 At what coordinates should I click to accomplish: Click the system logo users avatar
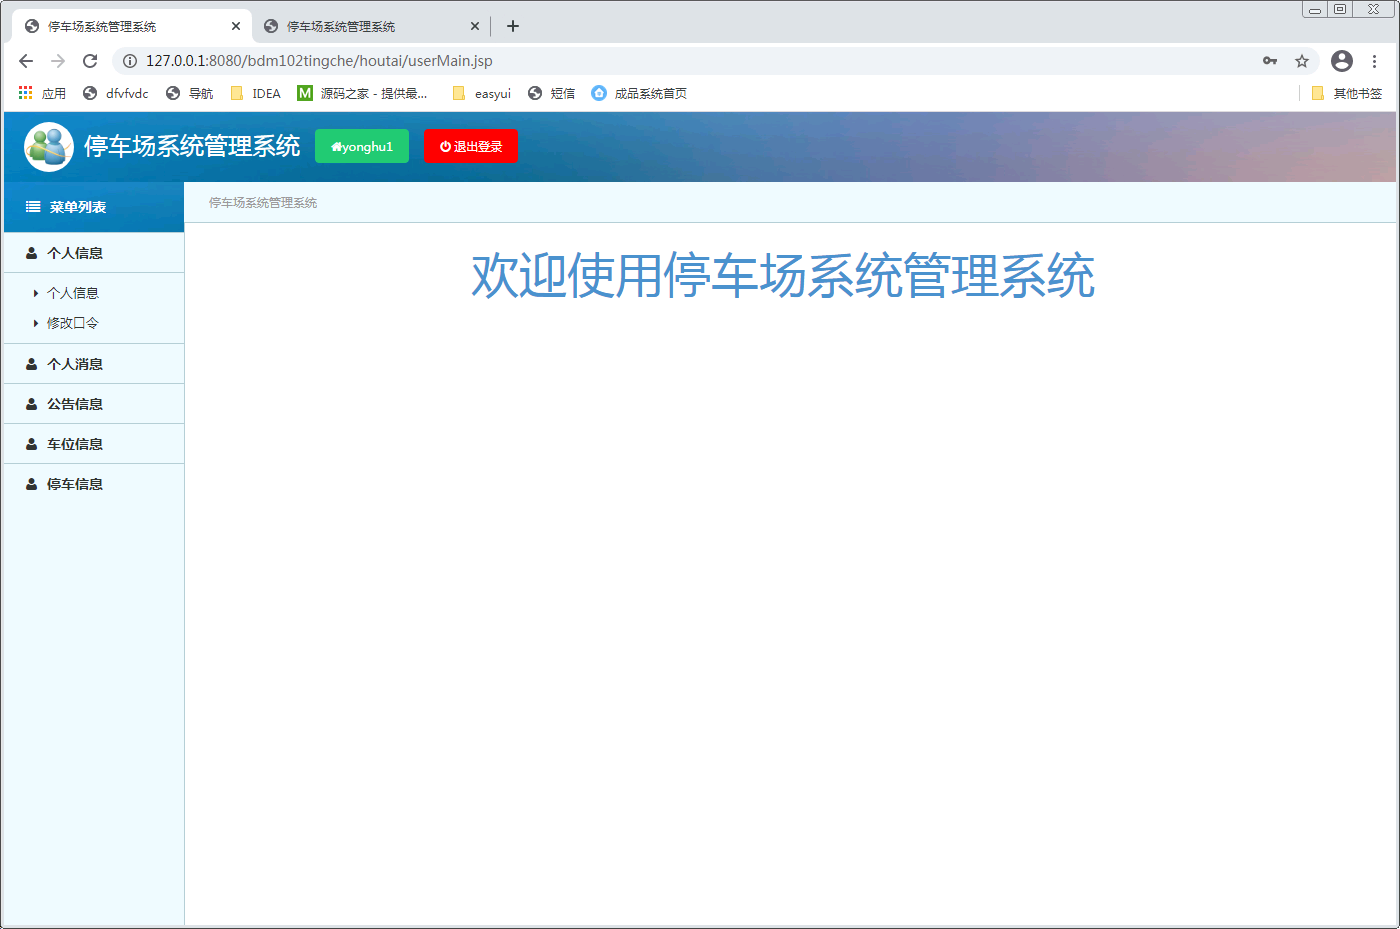(49, 147)
